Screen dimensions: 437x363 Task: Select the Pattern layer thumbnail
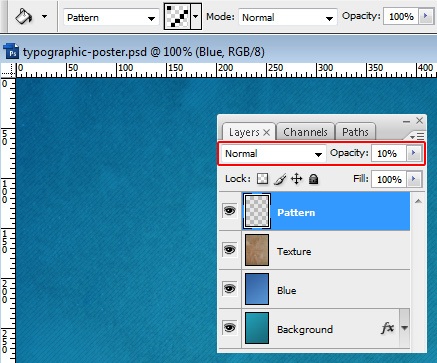(257, 211)
